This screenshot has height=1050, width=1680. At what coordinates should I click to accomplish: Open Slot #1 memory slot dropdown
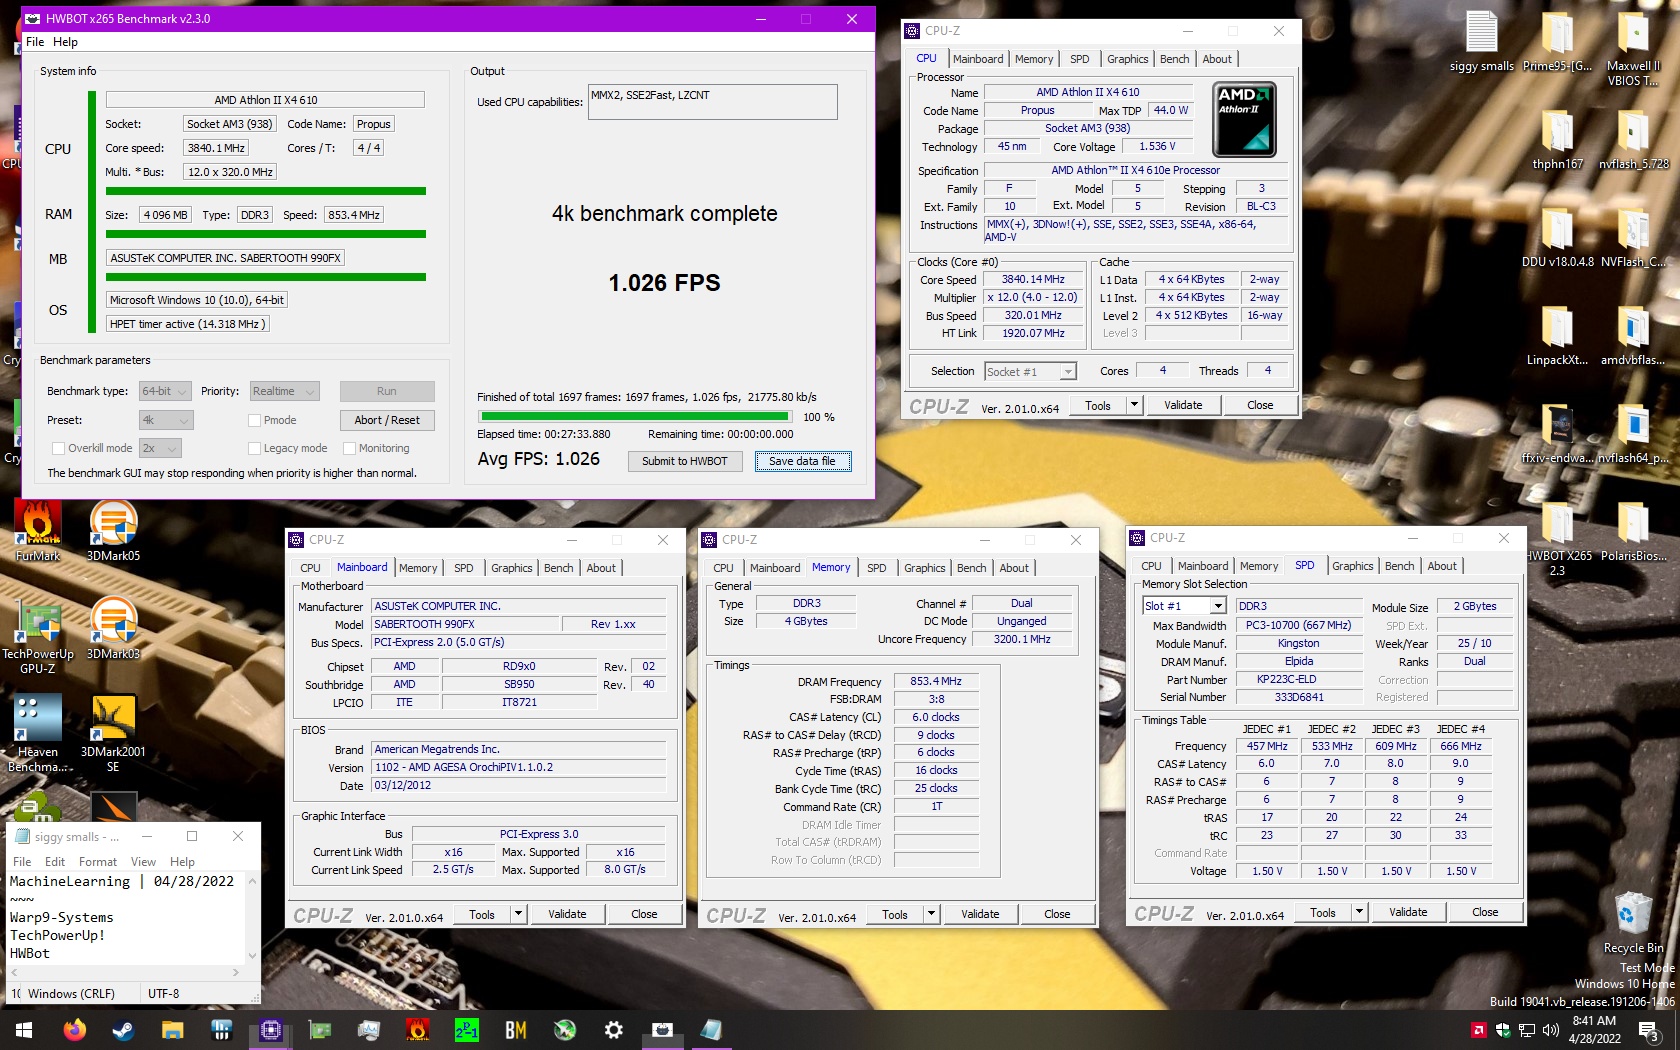point(1184,606)
